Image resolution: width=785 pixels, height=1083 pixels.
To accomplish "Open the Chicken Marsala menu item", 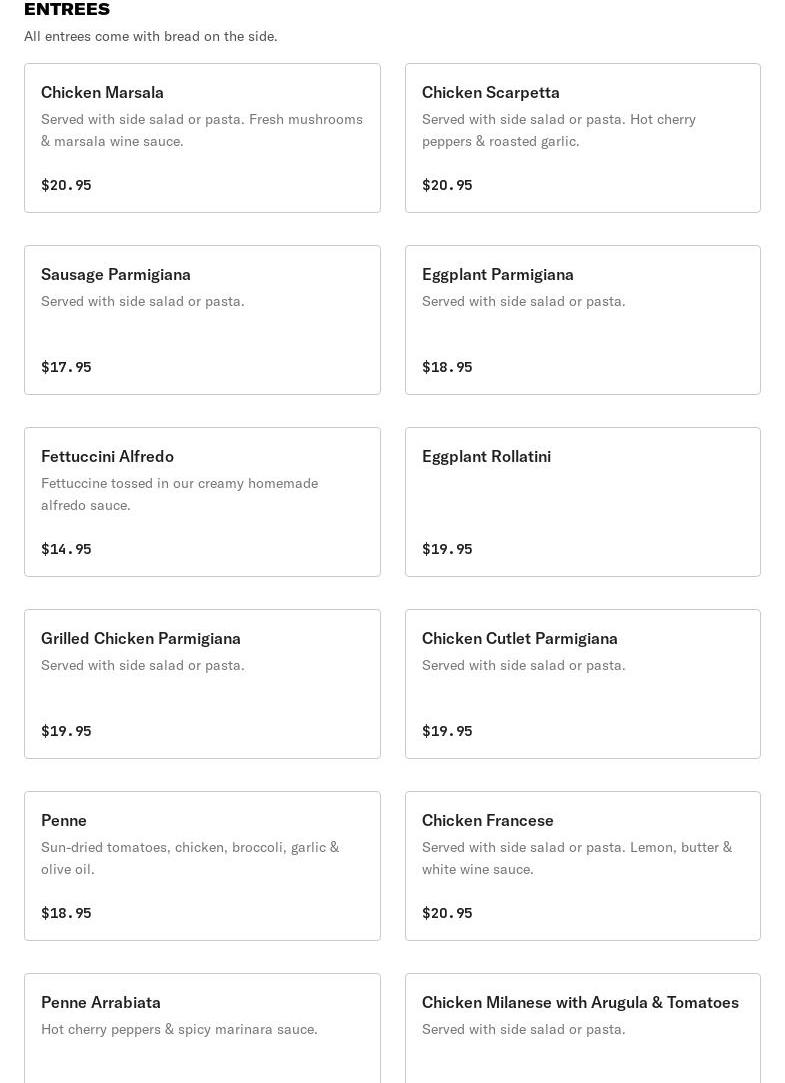I will click(202, 138).
